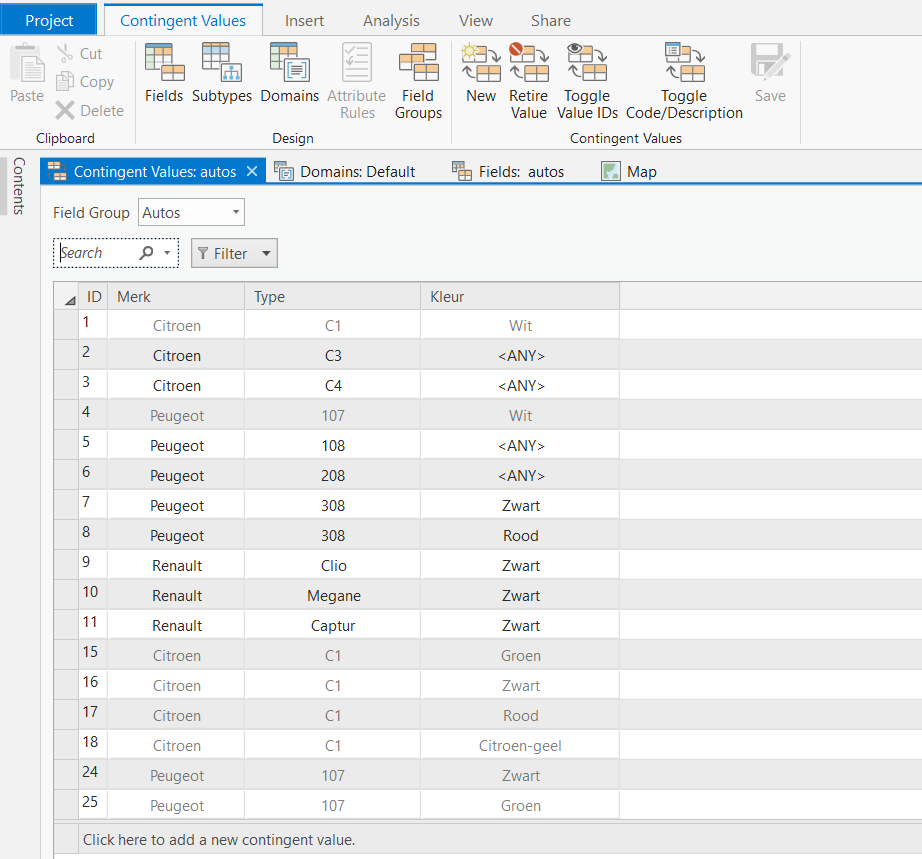Click the Citroen-geel color cell
Viewport: 922px width, 859px height.
point(520,745)
